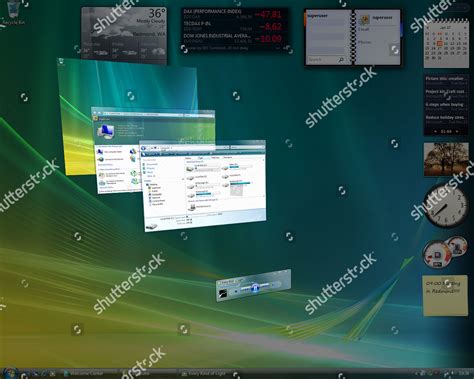474x379 pixels.
Task: Click computer icon in Welcome Center window
Action: click(105, 131)
